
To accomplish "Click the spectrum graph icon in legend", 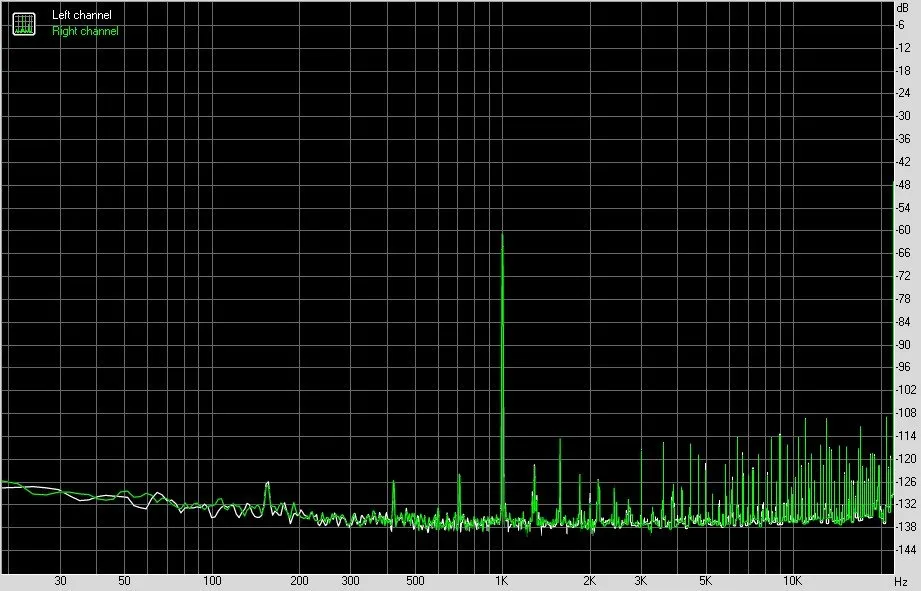I will tap(24, 23).
